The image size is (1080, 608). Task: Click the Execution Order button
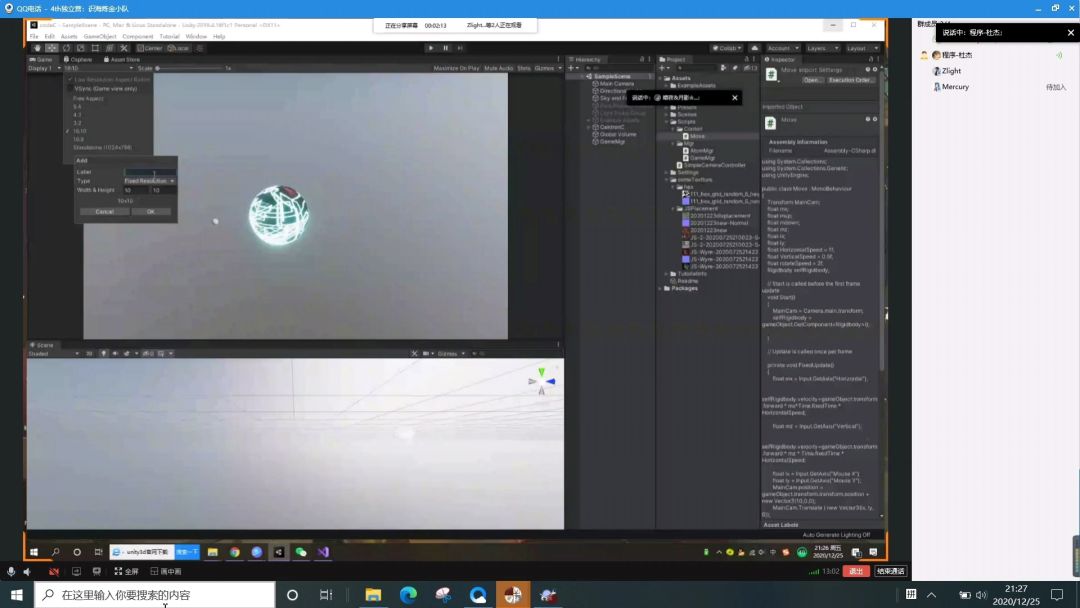point(850,80)
